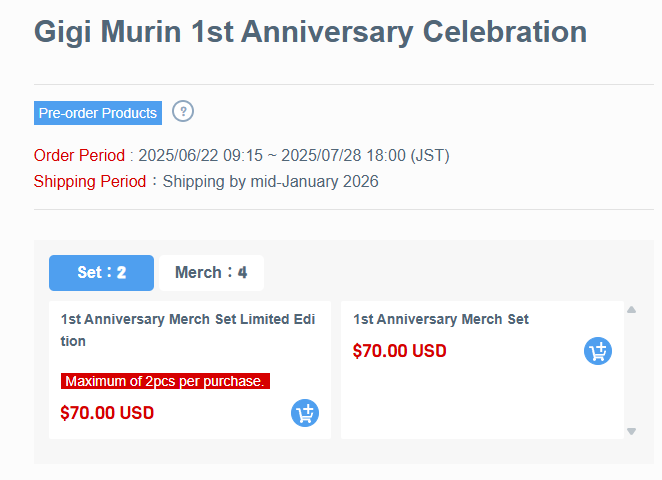Screen dimensions: 662x480
Task: Click the Shipping by mid-January 2026 text
Action: 271,182
